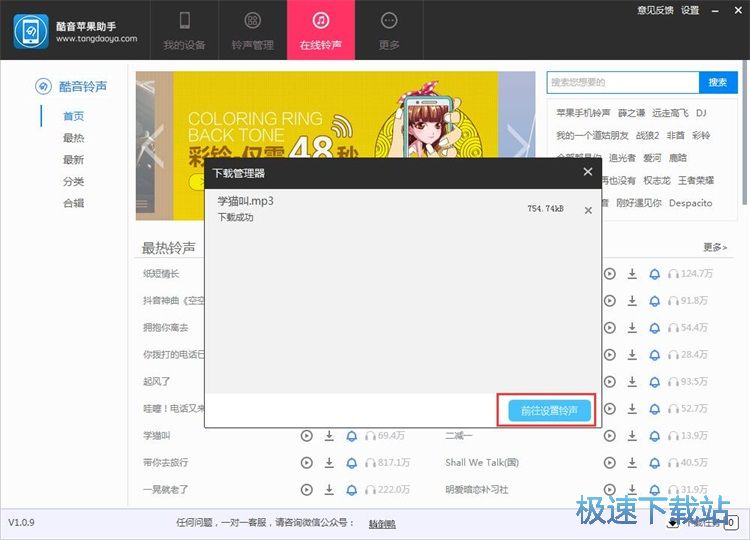Open the 铃声管理 tab
The height and width of the screenshot is (540, 750).
tap(253, 30)
